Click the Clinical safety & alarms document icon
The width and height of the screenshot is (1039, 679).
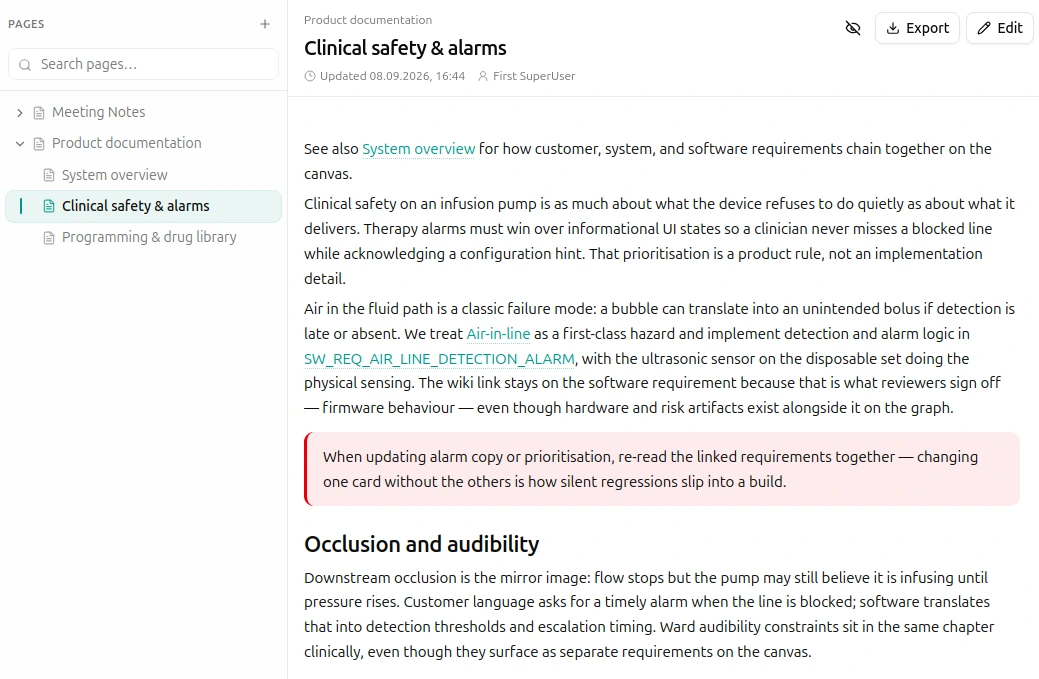coord(49,206)
